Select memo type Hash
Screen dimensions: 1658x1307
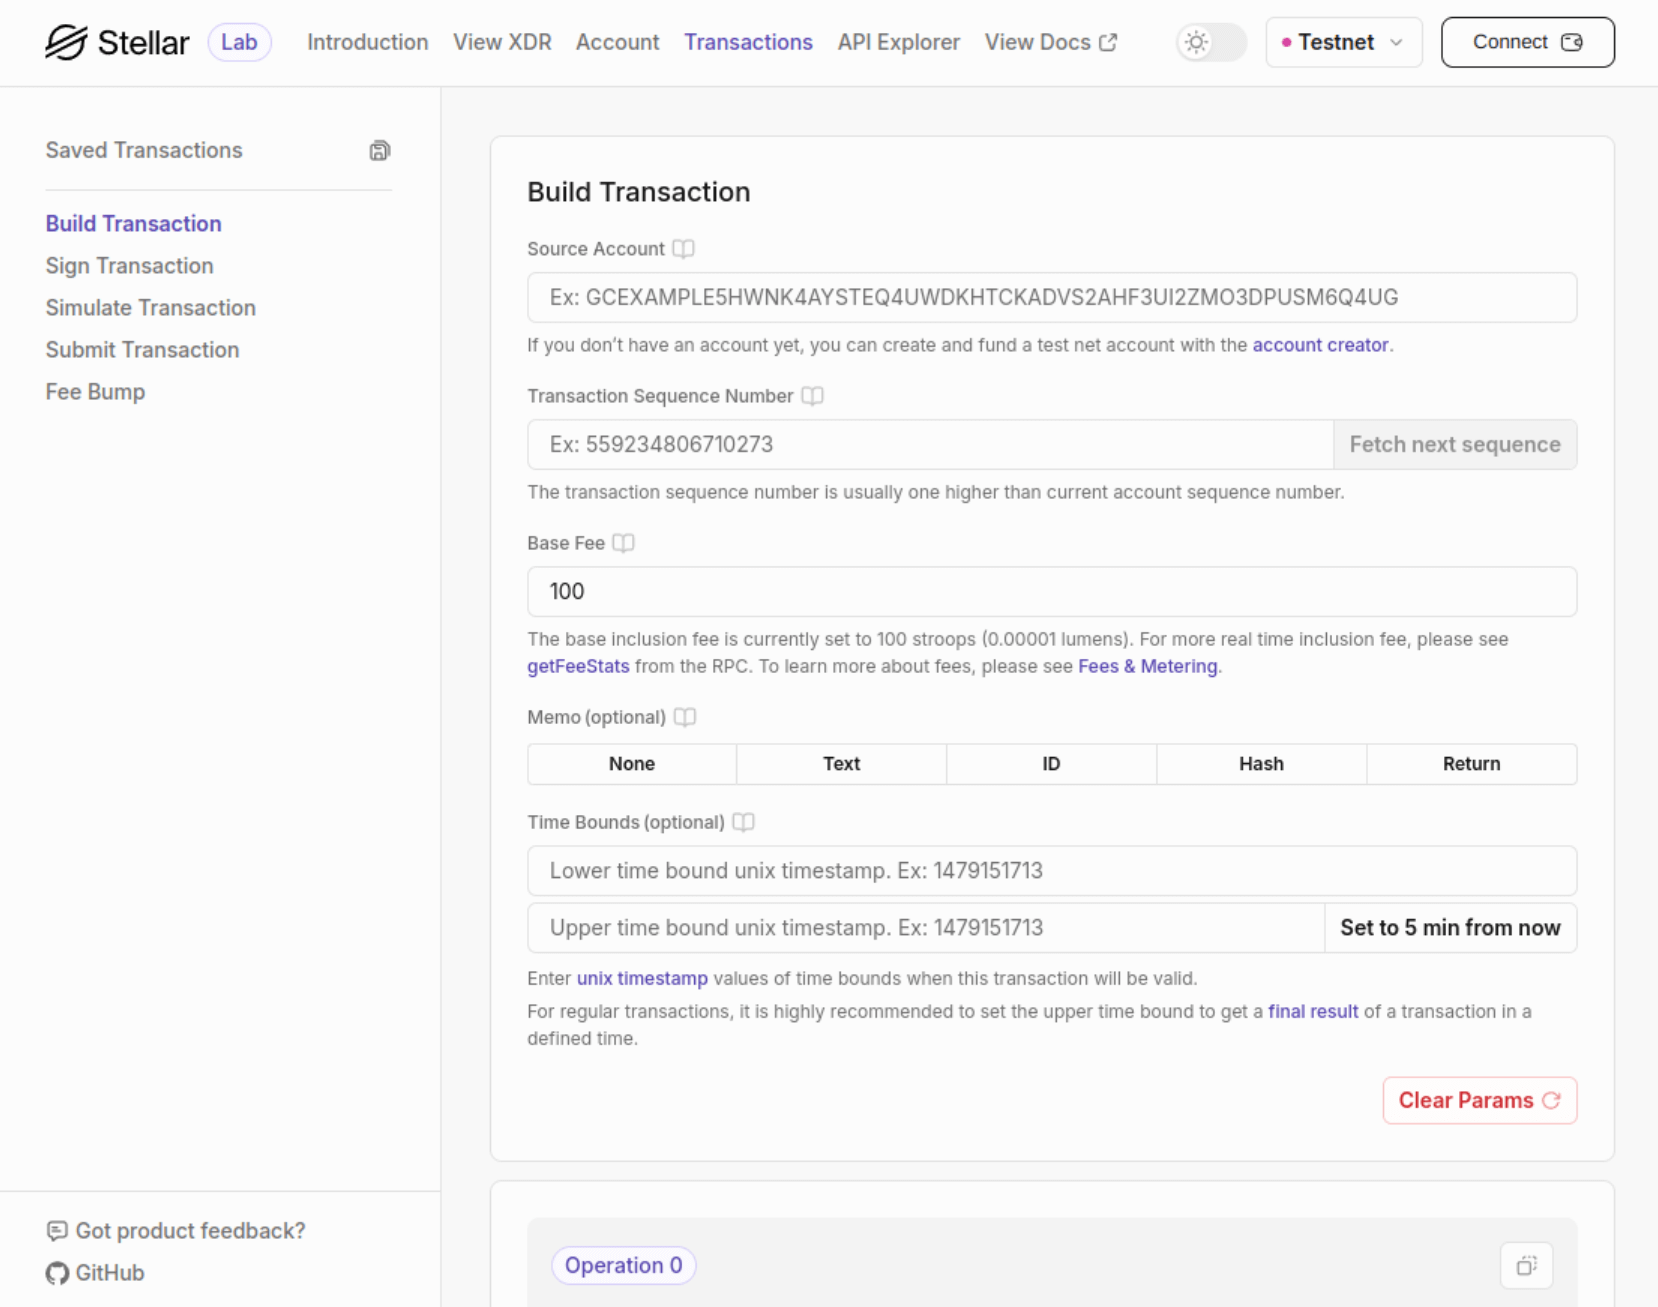pyautogui.click(x=1262, y=764)
